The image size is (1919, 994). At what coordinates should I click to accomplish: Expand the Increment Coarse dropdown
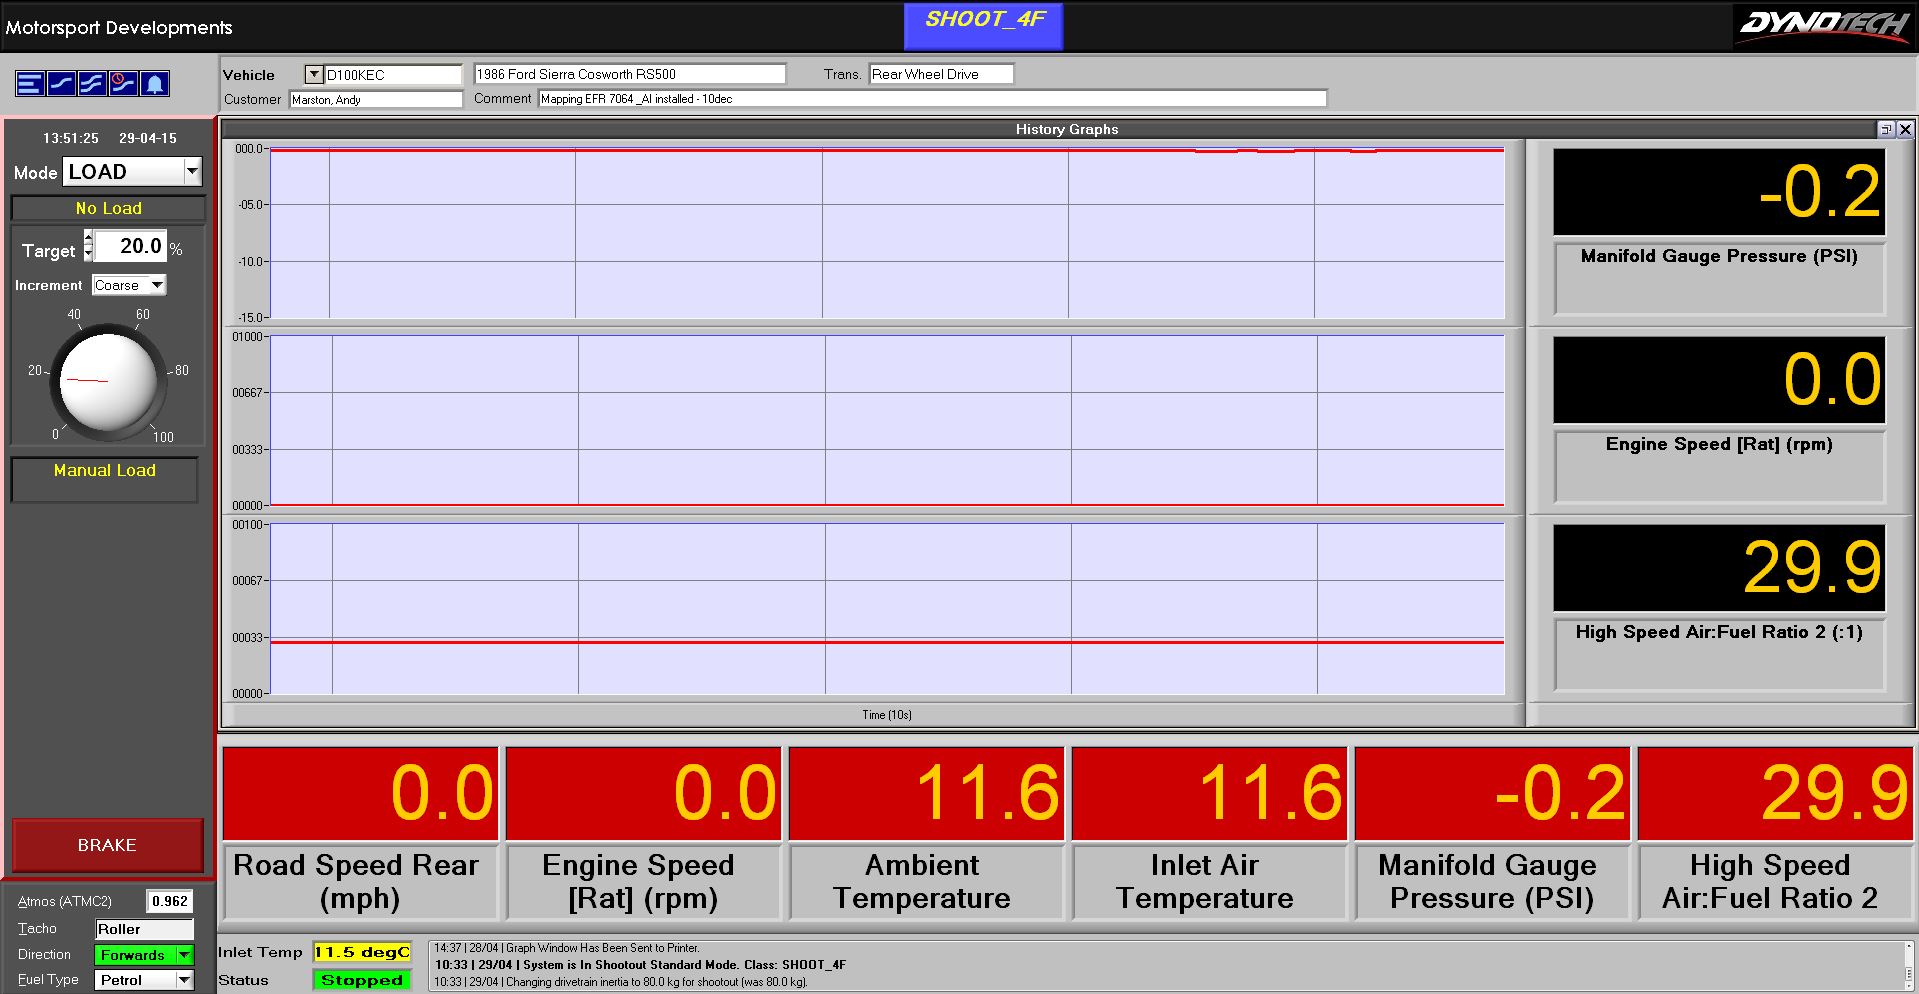pyautogui.click(x=157, y=285)
